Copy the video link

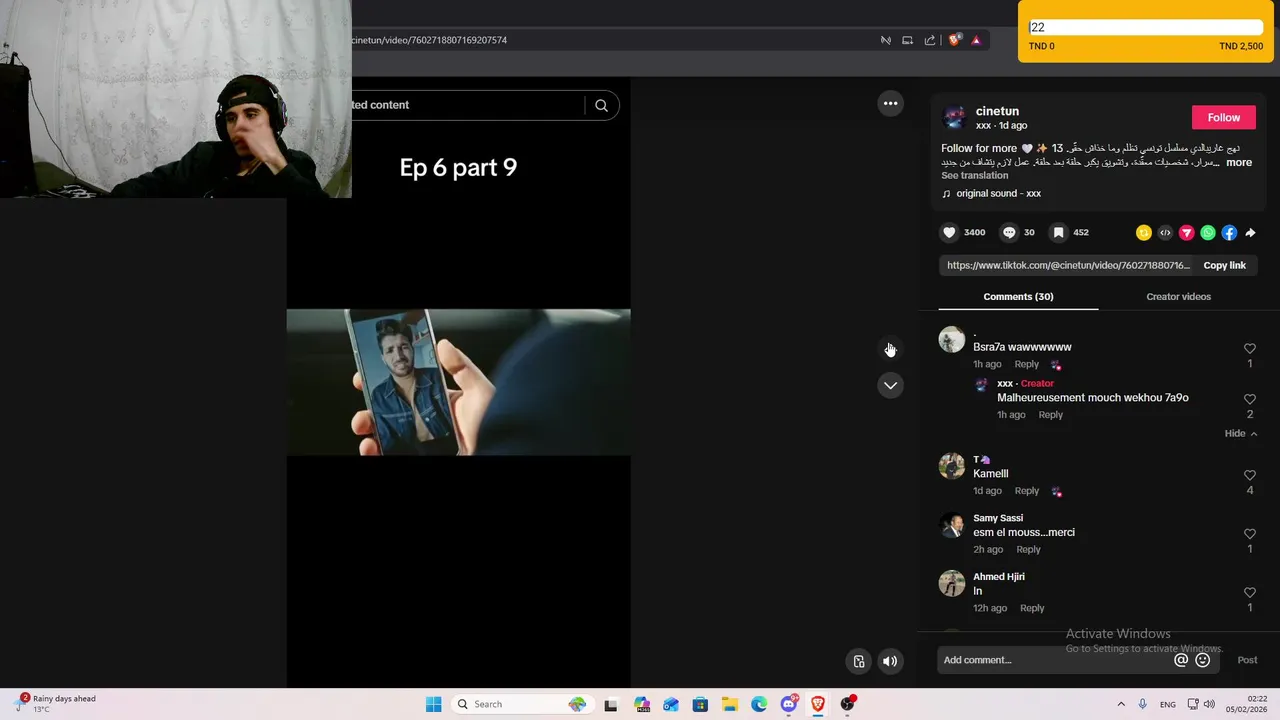click(x=1224, y=265)
